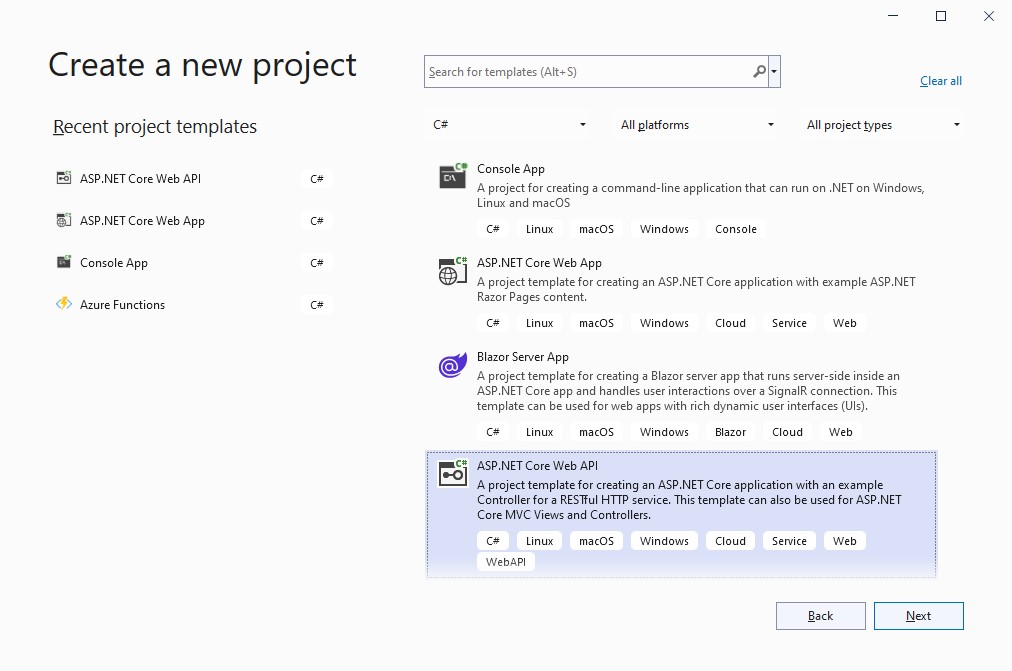This screenshot has width=1012, height=671.
Task: Click the Next button
Action: point(918,616)
